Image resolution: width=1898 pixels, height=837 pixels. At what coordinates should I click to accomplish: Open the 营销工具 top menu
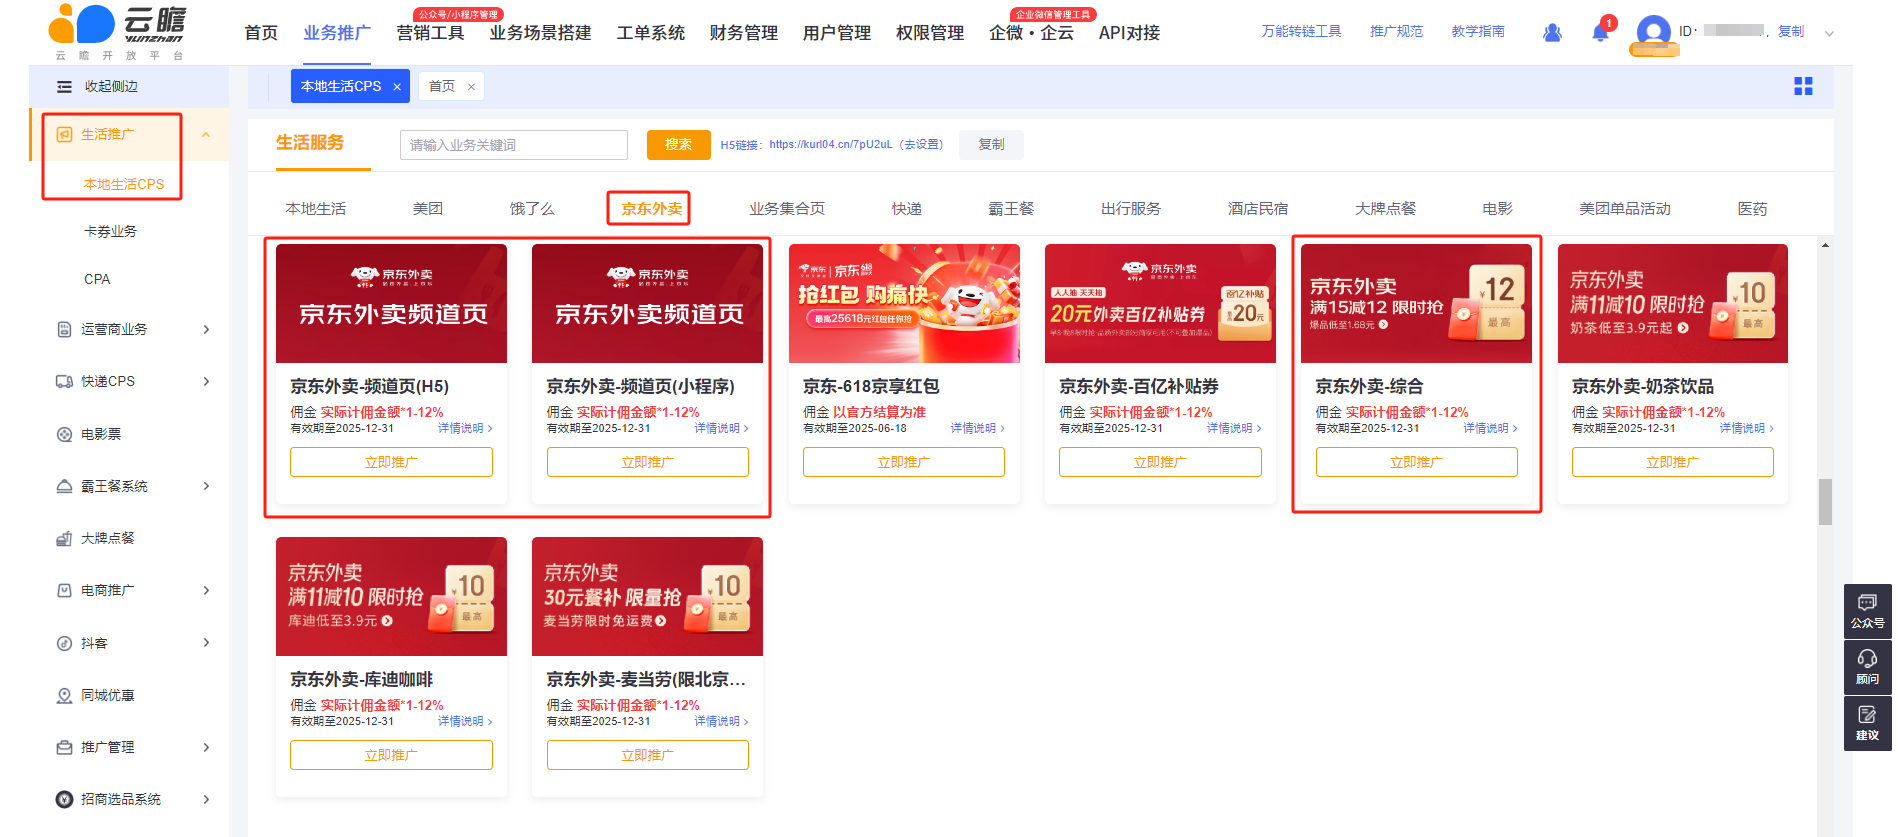(430, 33)
